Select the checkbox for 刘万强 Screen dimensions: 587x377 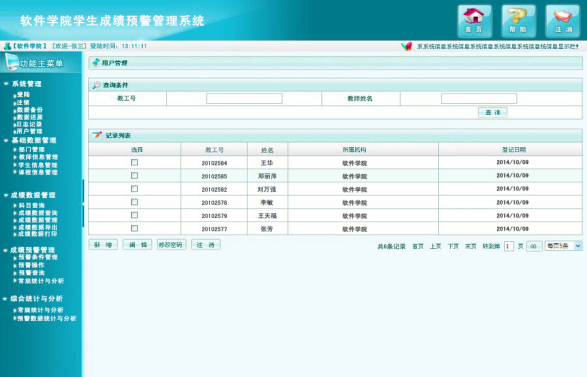click(x=134, y=189)
